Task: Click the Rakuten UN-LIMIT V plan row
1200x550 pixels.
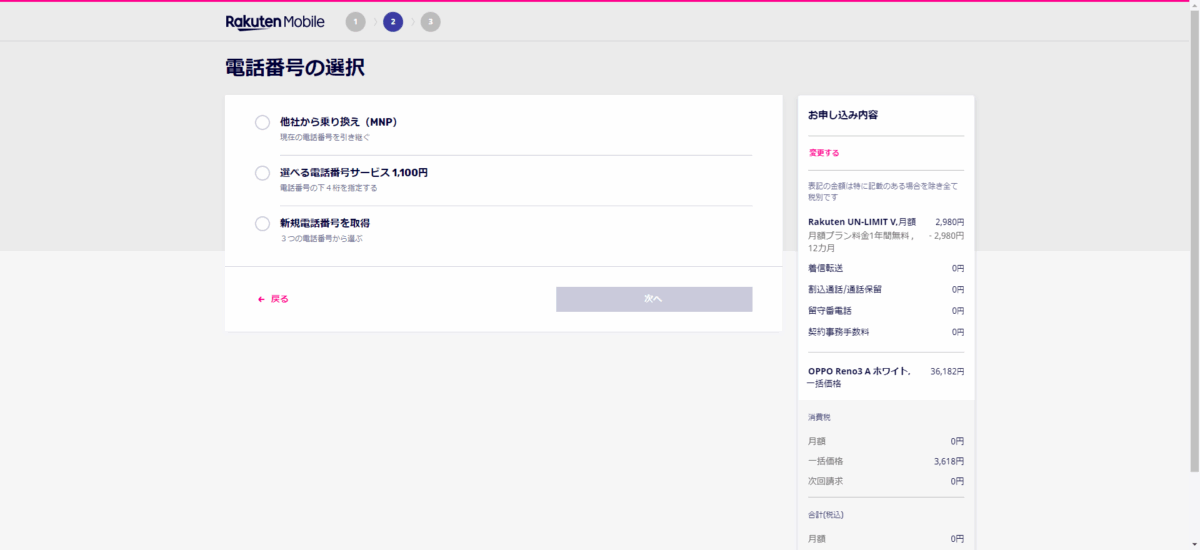Action: pyautogui.click(x=886, y=222)
